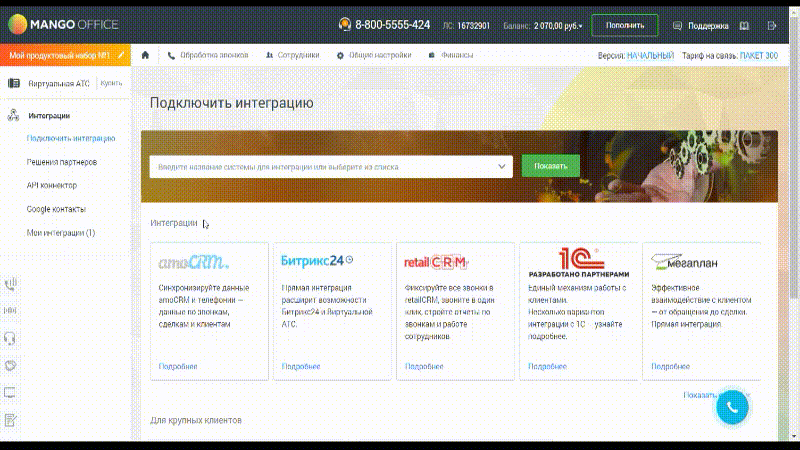Click the Поддержка link

(x=708, y=26)
